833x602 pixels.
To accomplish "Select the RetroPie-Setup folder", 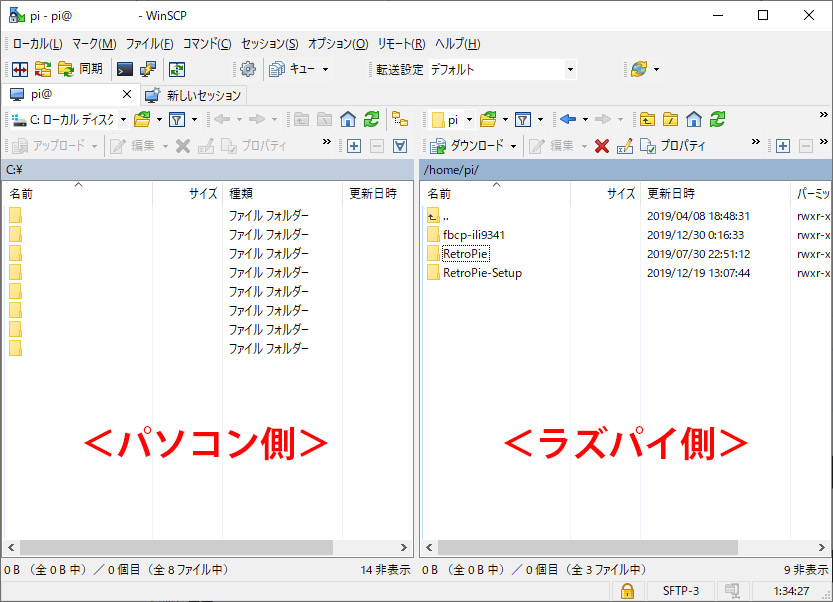I will point(482,273).
